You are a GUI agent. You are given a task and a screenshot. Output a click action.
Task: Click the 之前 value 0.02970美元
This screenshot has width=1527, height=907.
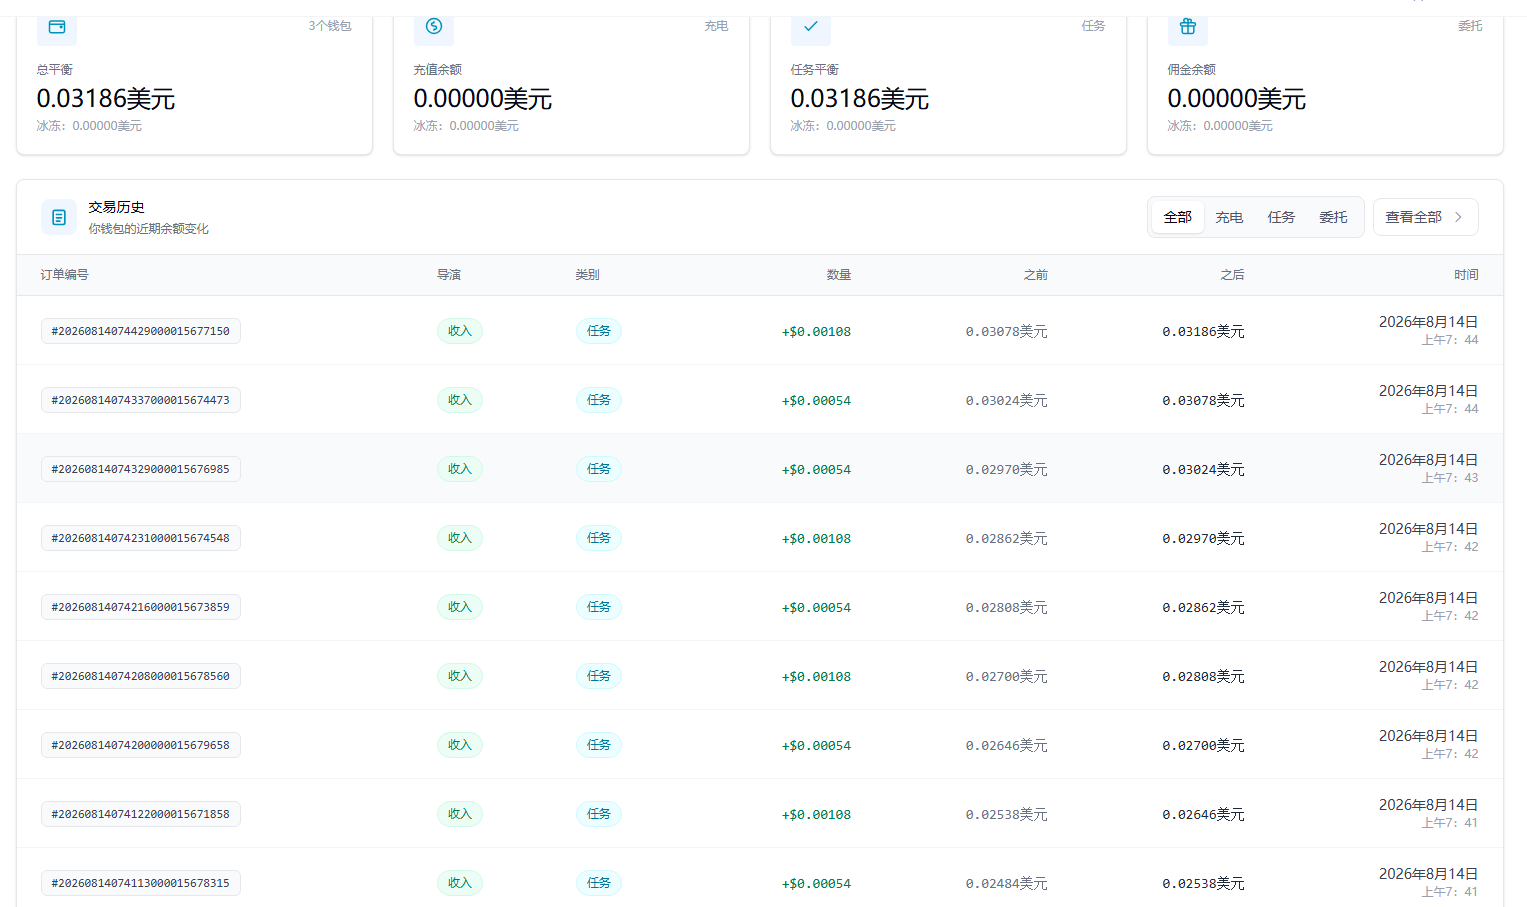click(1006, 470)
